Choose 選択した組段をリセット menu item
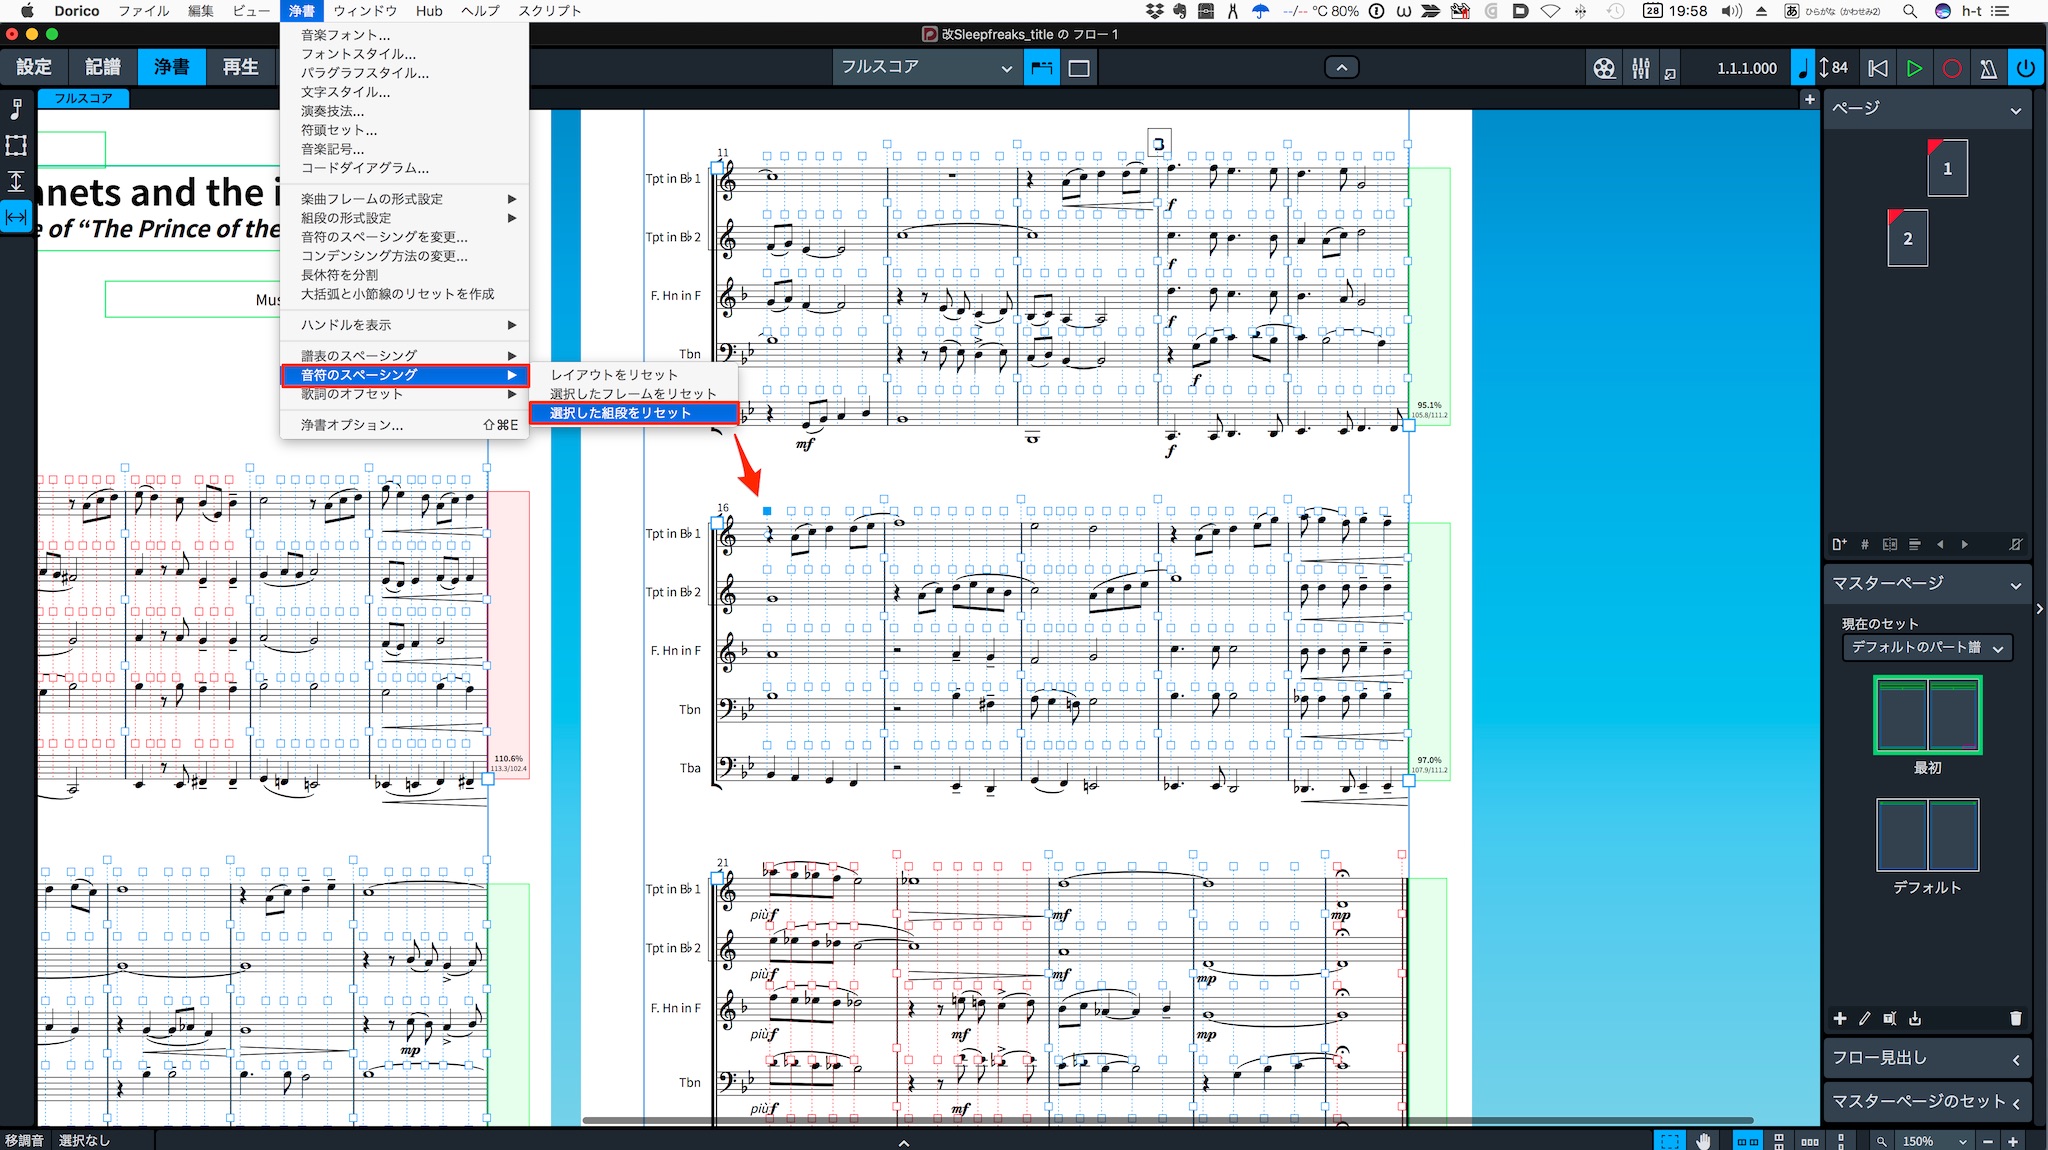This screenshot has height=1150, width=2048. pos(633,413)
